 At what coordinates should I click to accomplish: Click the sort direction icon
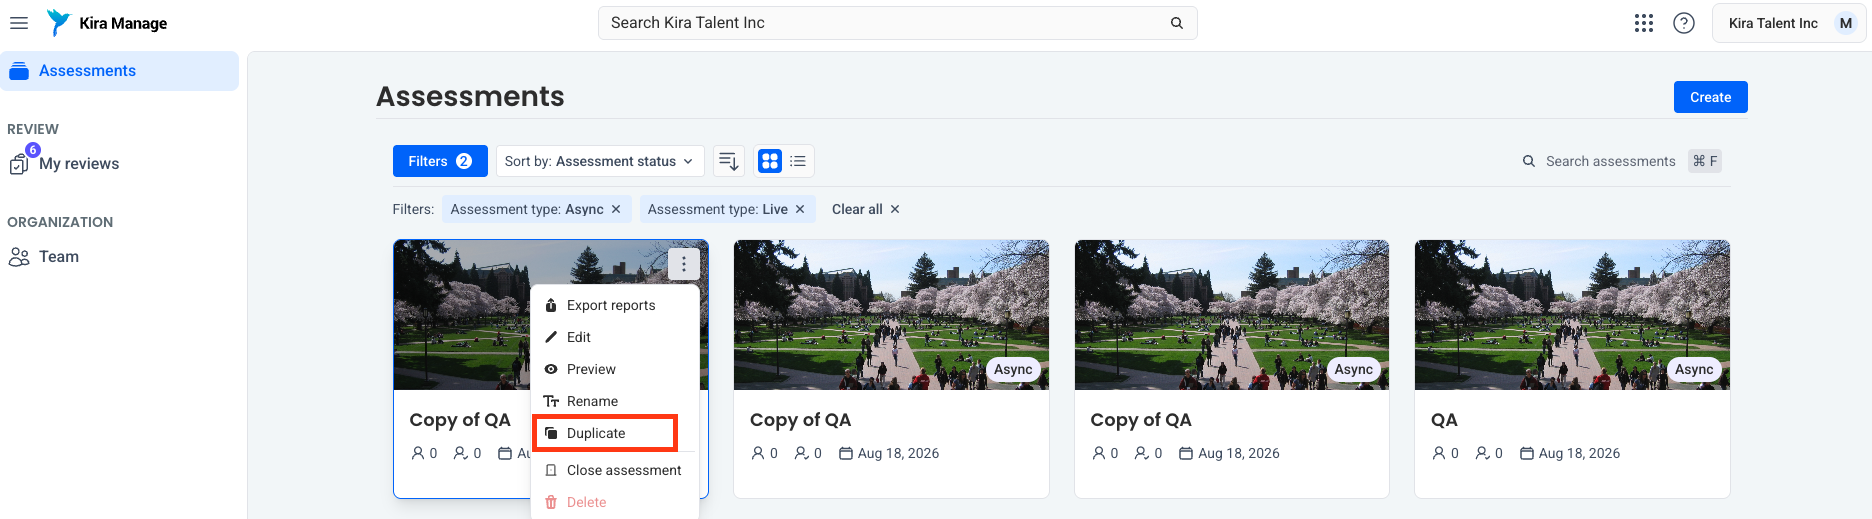[729, 161]
